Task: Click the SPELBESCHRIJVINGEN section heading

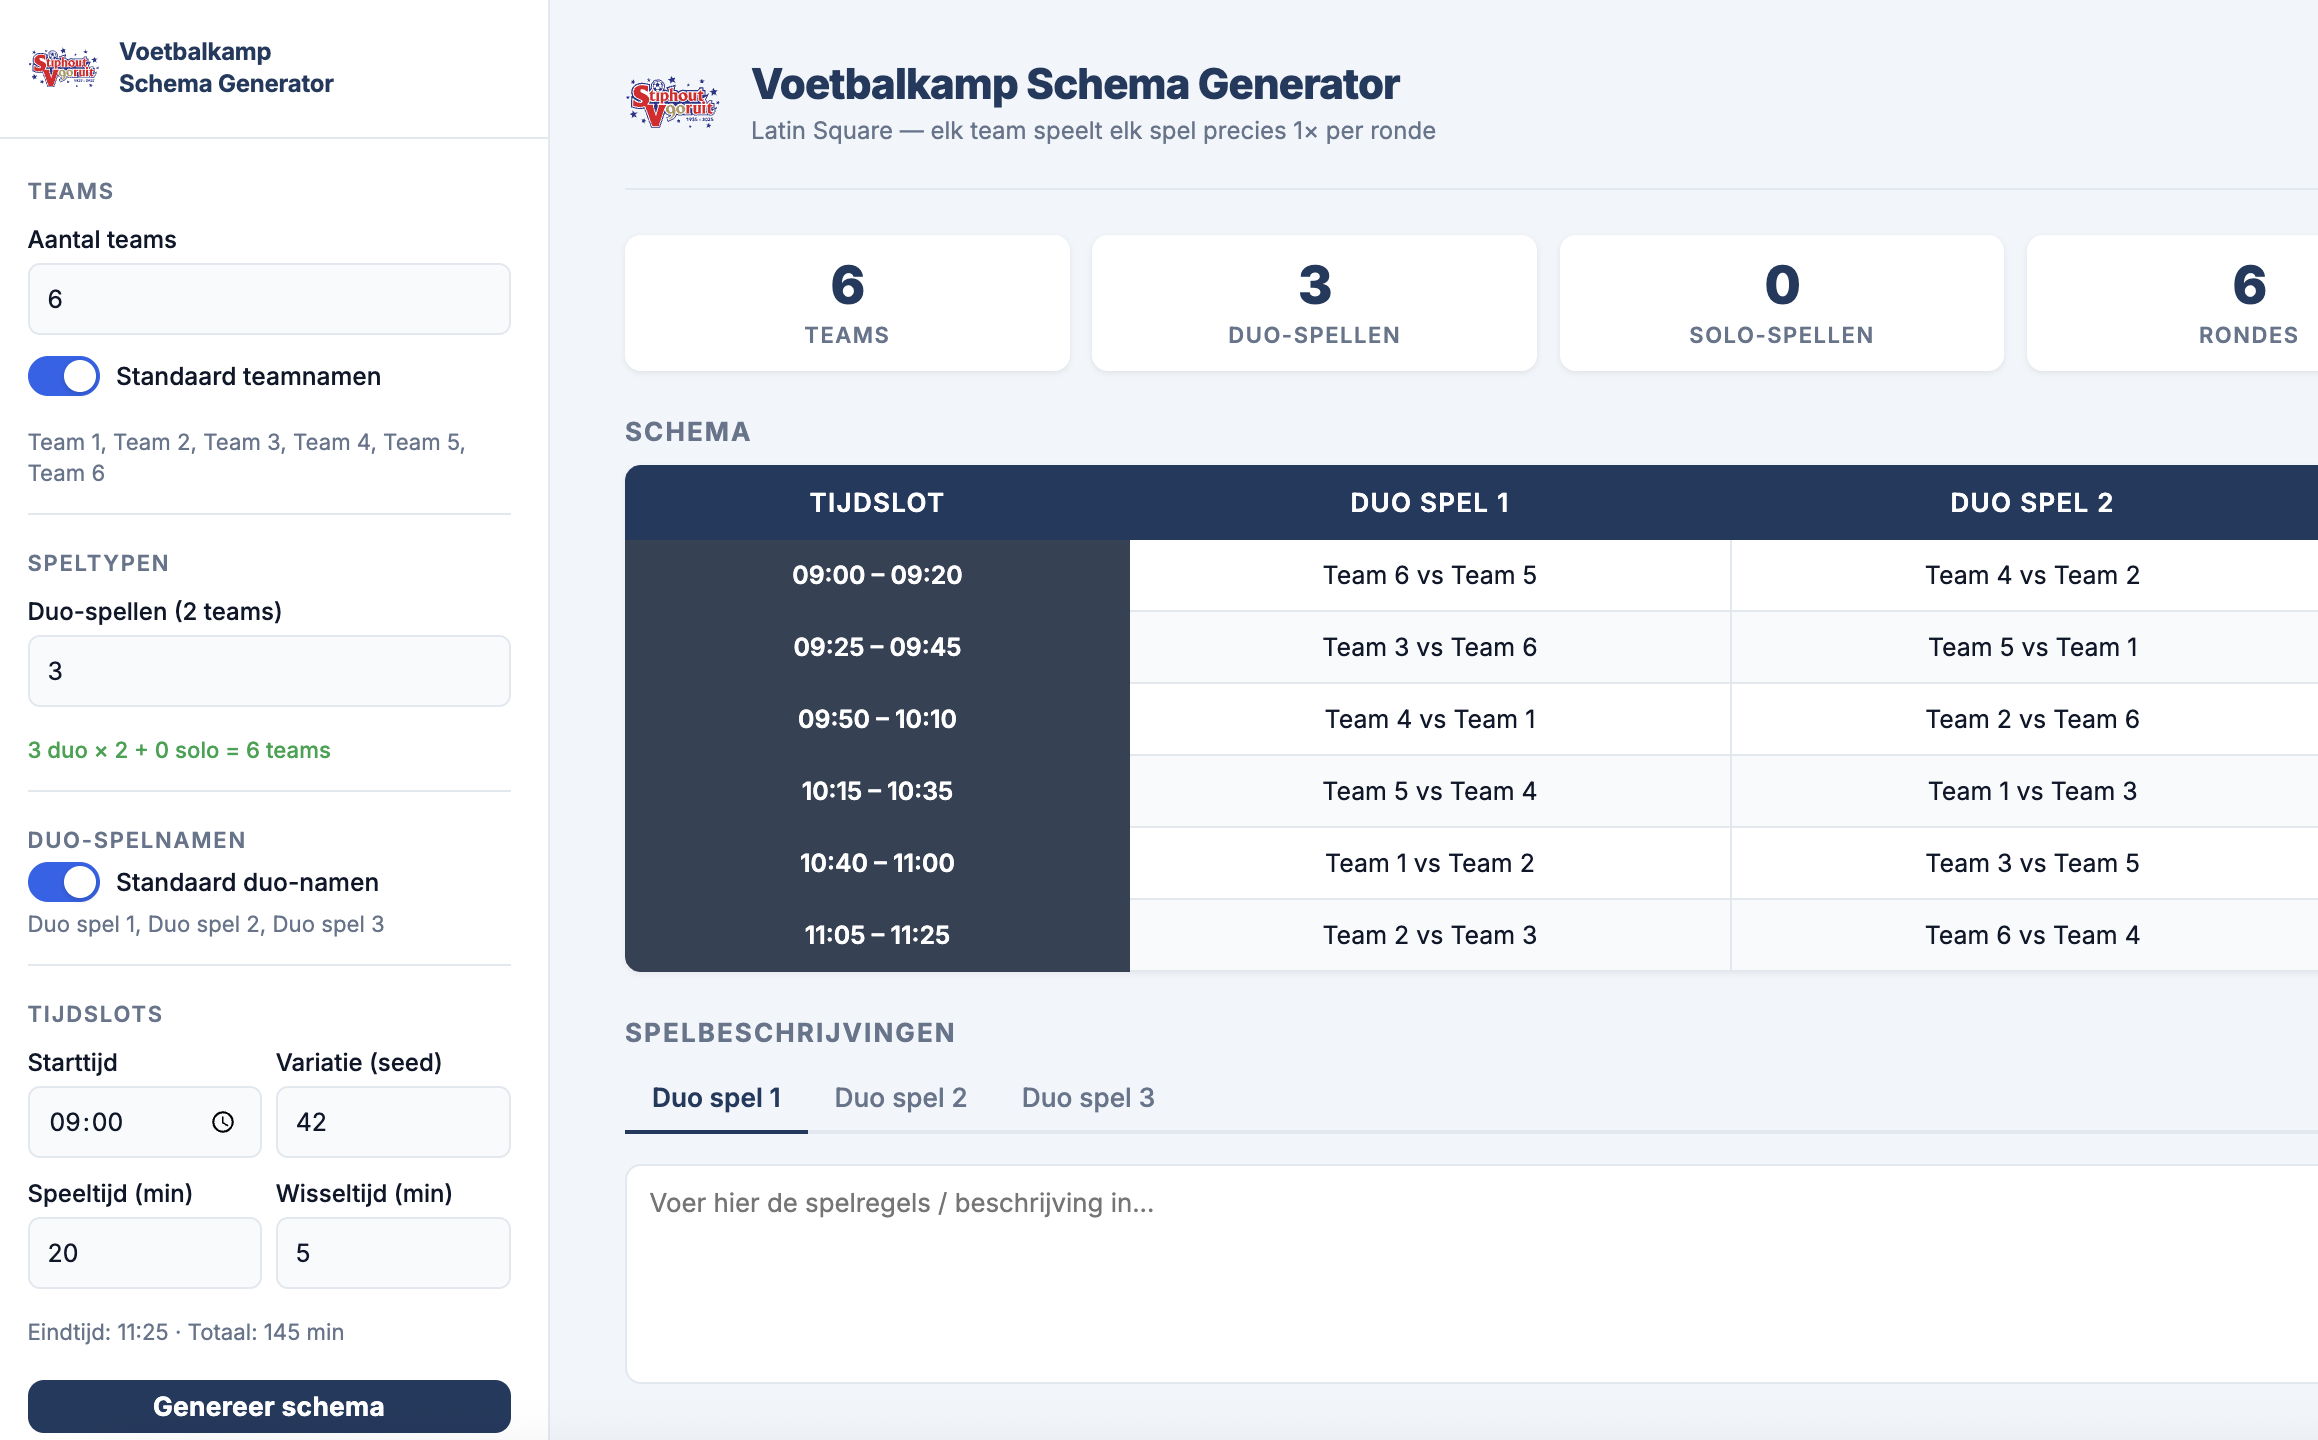Action: (x=790, y=1032)
